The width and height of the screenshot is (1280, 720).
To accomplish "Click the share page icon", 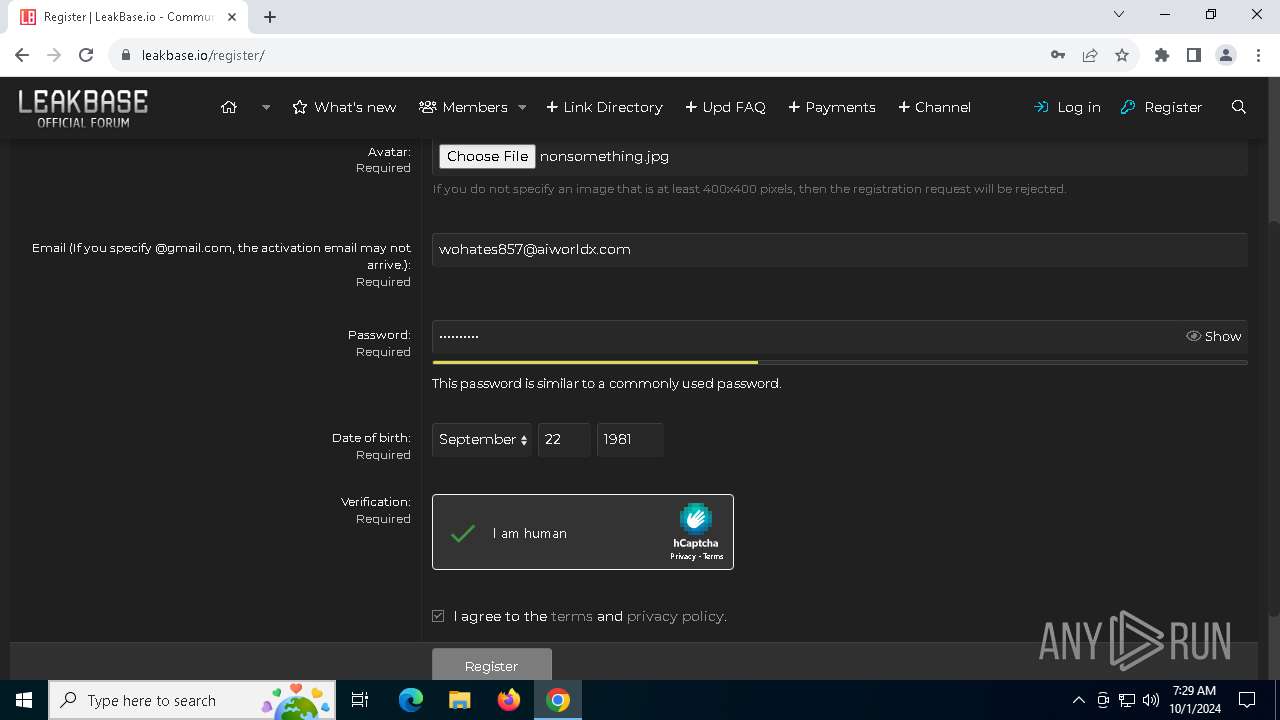I will pyautogui.click(x=1090, y=55).
